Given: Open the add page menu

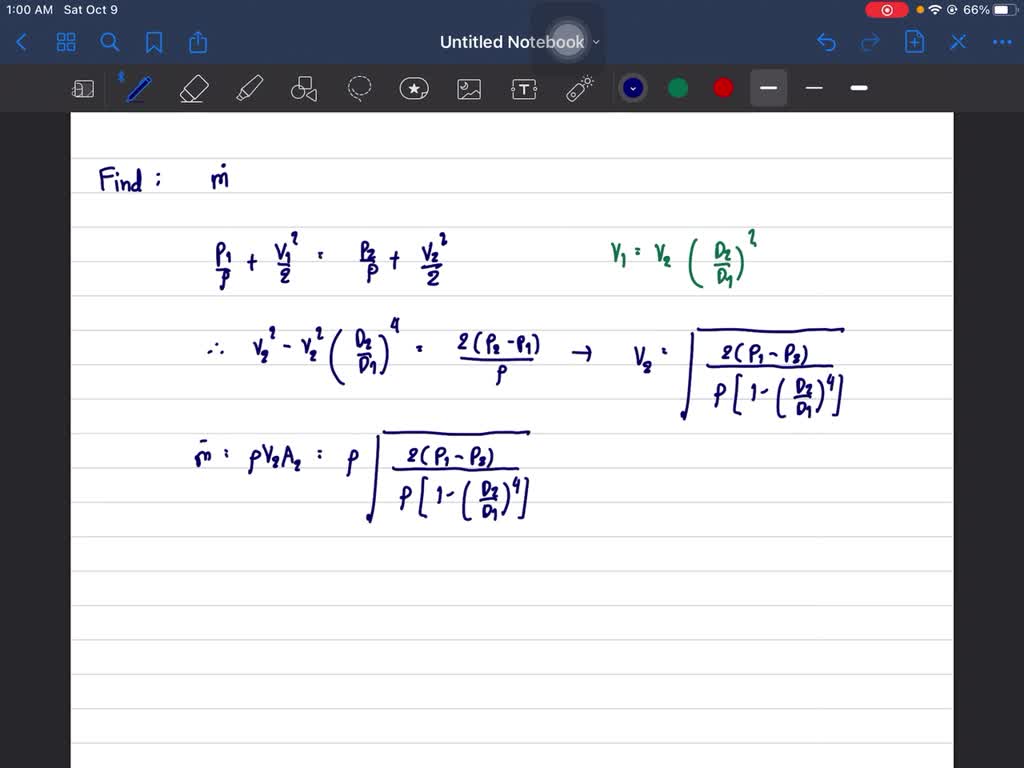Looking at the screenshot, I should pyautogui.click(x=914, y=42).
